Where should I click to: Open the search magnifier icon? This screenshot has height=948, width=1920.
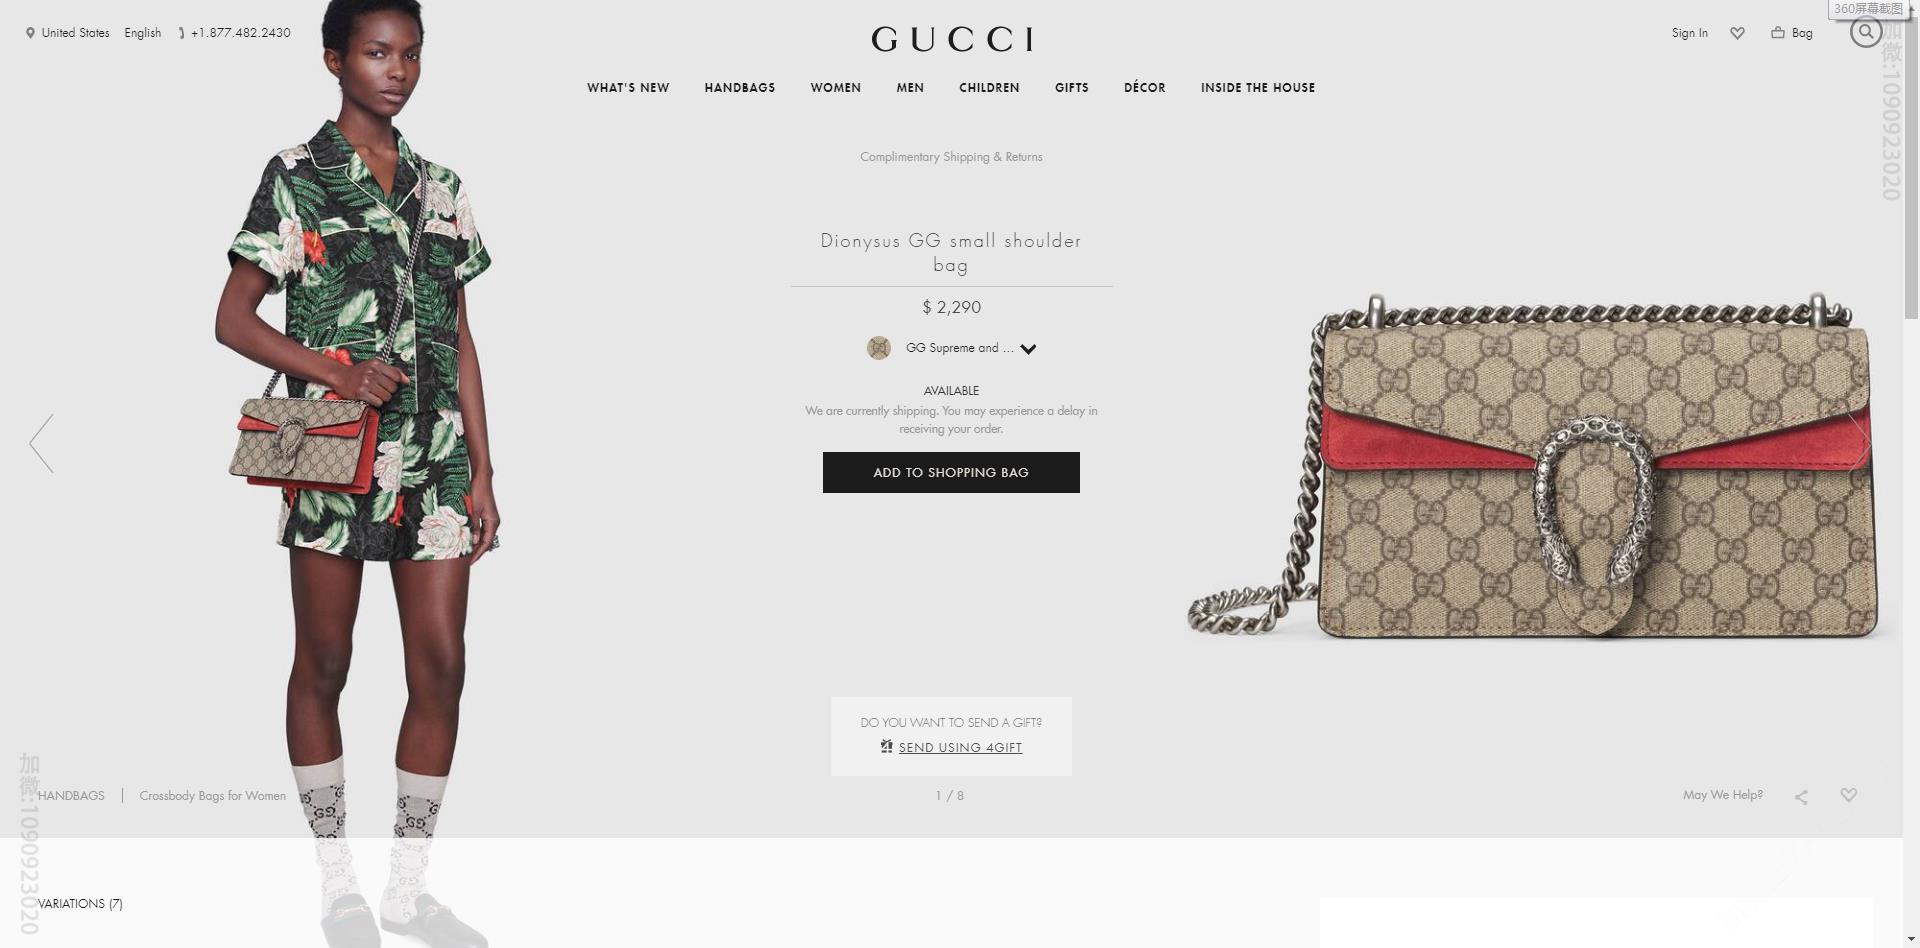(x=1865, y=32)
